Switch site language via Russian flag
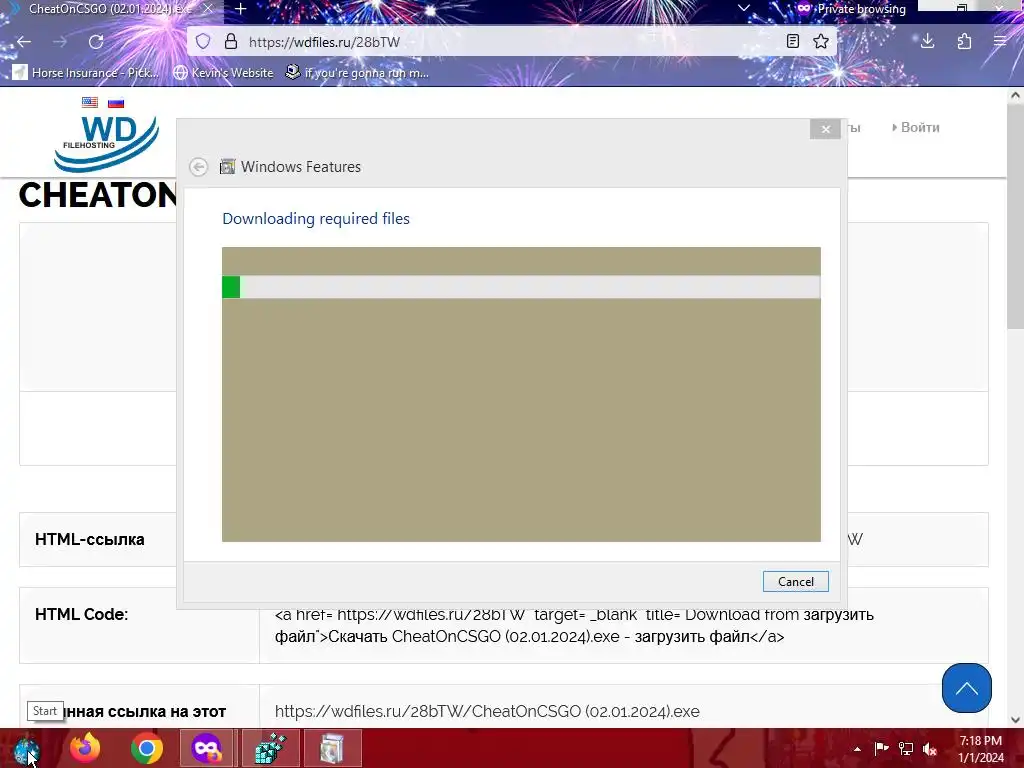Image resolution: width=1024 pixels, height=768 pixels. point(116,103)
